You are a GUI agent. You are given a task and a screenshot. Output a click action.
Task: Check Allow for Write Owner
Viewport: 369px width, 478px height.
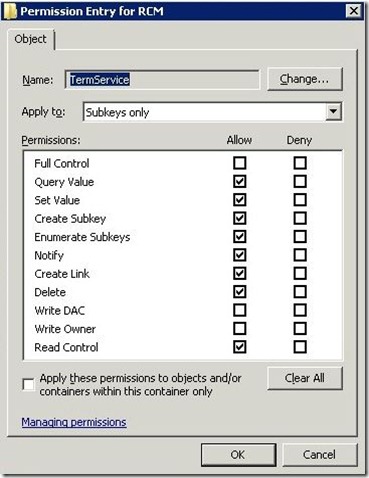click(240, 328)
